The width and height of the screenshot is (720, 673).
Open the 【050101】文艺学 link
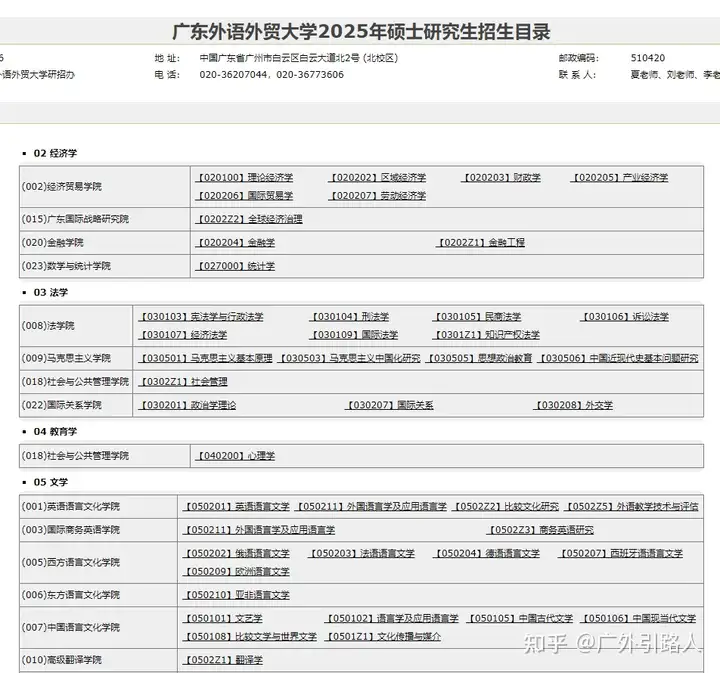pyautogui.click(x=223, y=619)
